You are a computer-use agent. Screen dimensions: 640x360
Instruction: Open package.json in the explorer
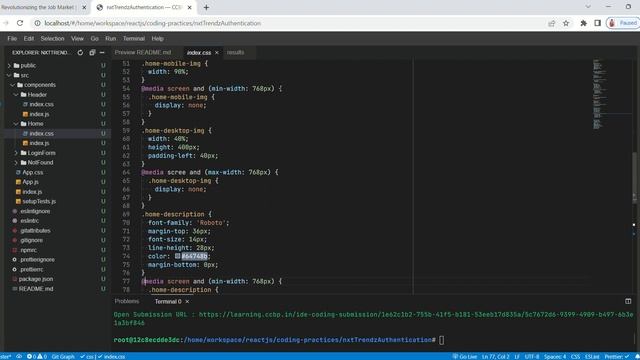[36, 279]
